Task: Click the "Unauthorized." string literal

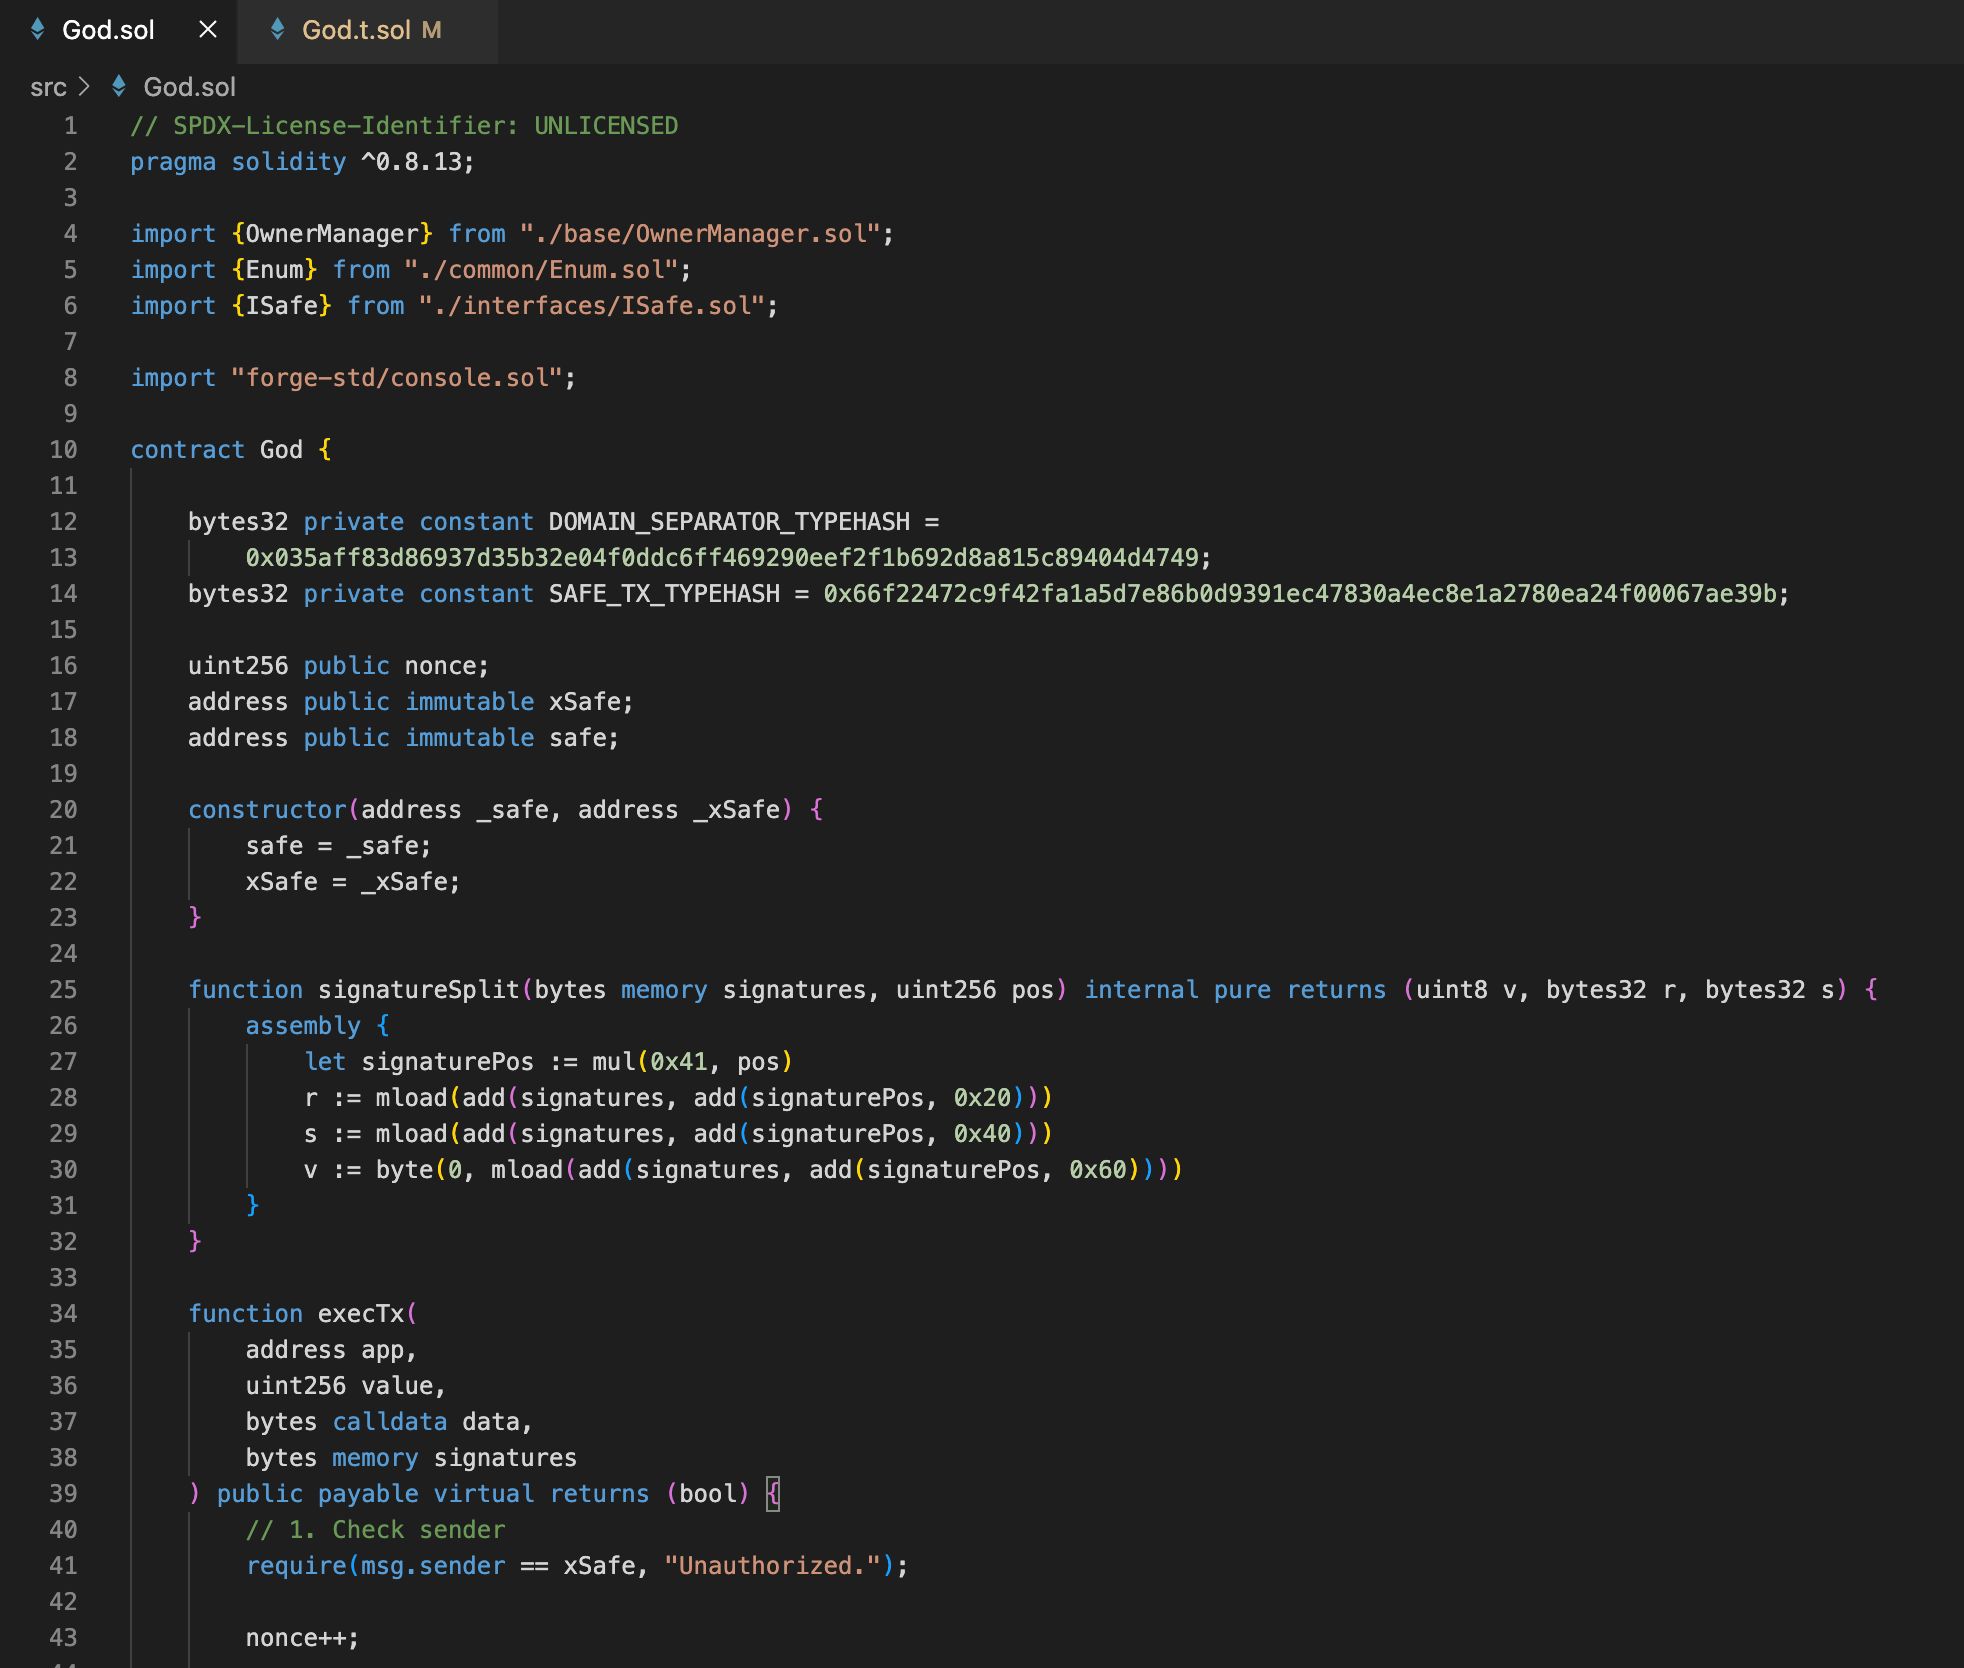Action: (x=772, y=1566)
